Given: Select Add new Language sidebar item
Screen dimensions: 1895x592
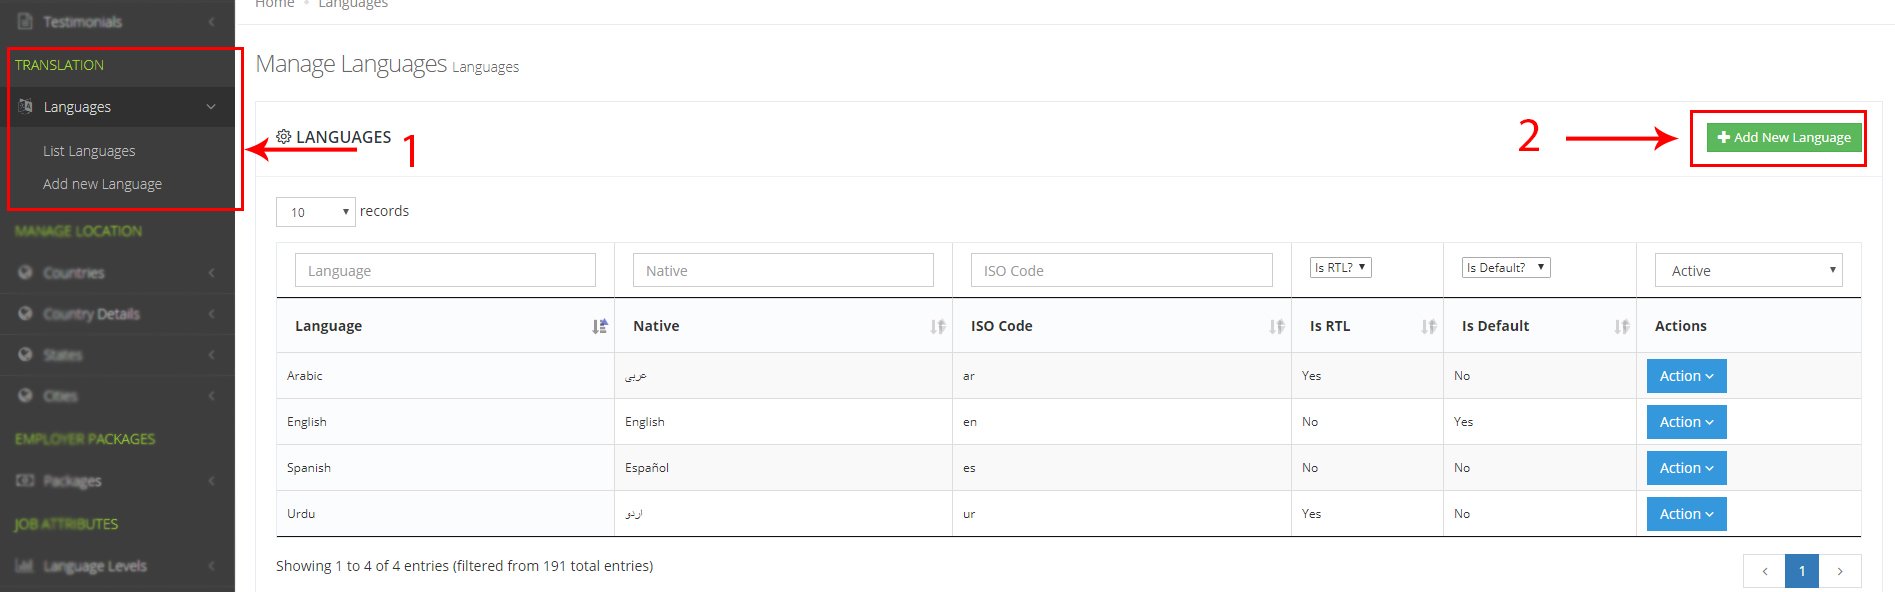Looking at the screenshot, I should click(x=102, y=184).
